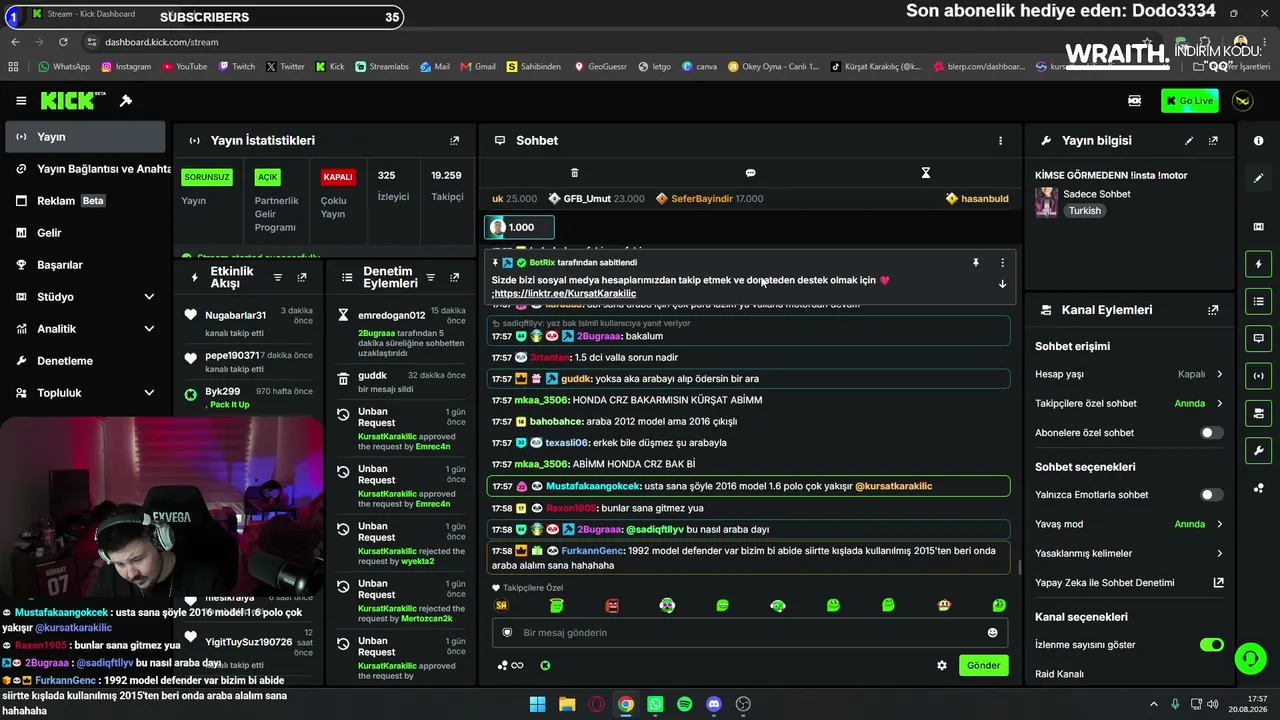This screenshot has height=720, width=1280.
Task: Open WhatsApp from the taskbar
Action: pyautogui.click(x=655, y=704)
